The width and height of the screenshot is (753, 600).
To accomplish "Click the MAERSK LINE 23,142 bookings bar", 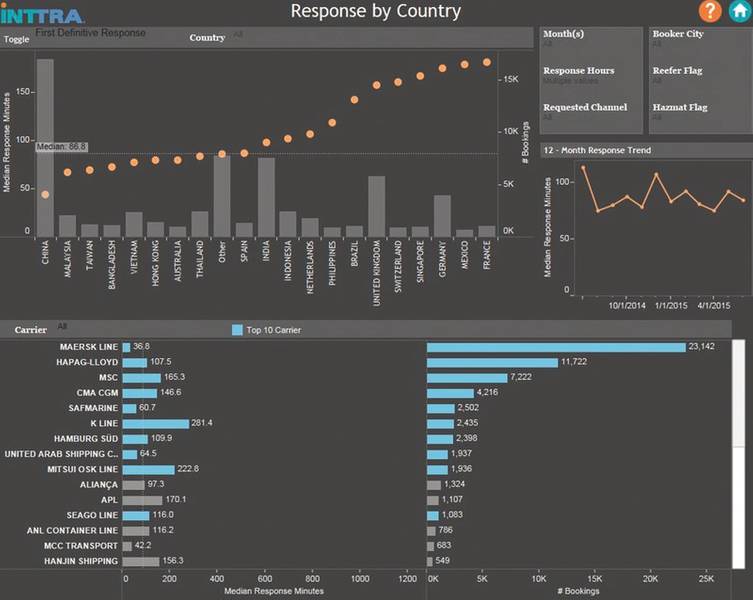I will [556, 347].
